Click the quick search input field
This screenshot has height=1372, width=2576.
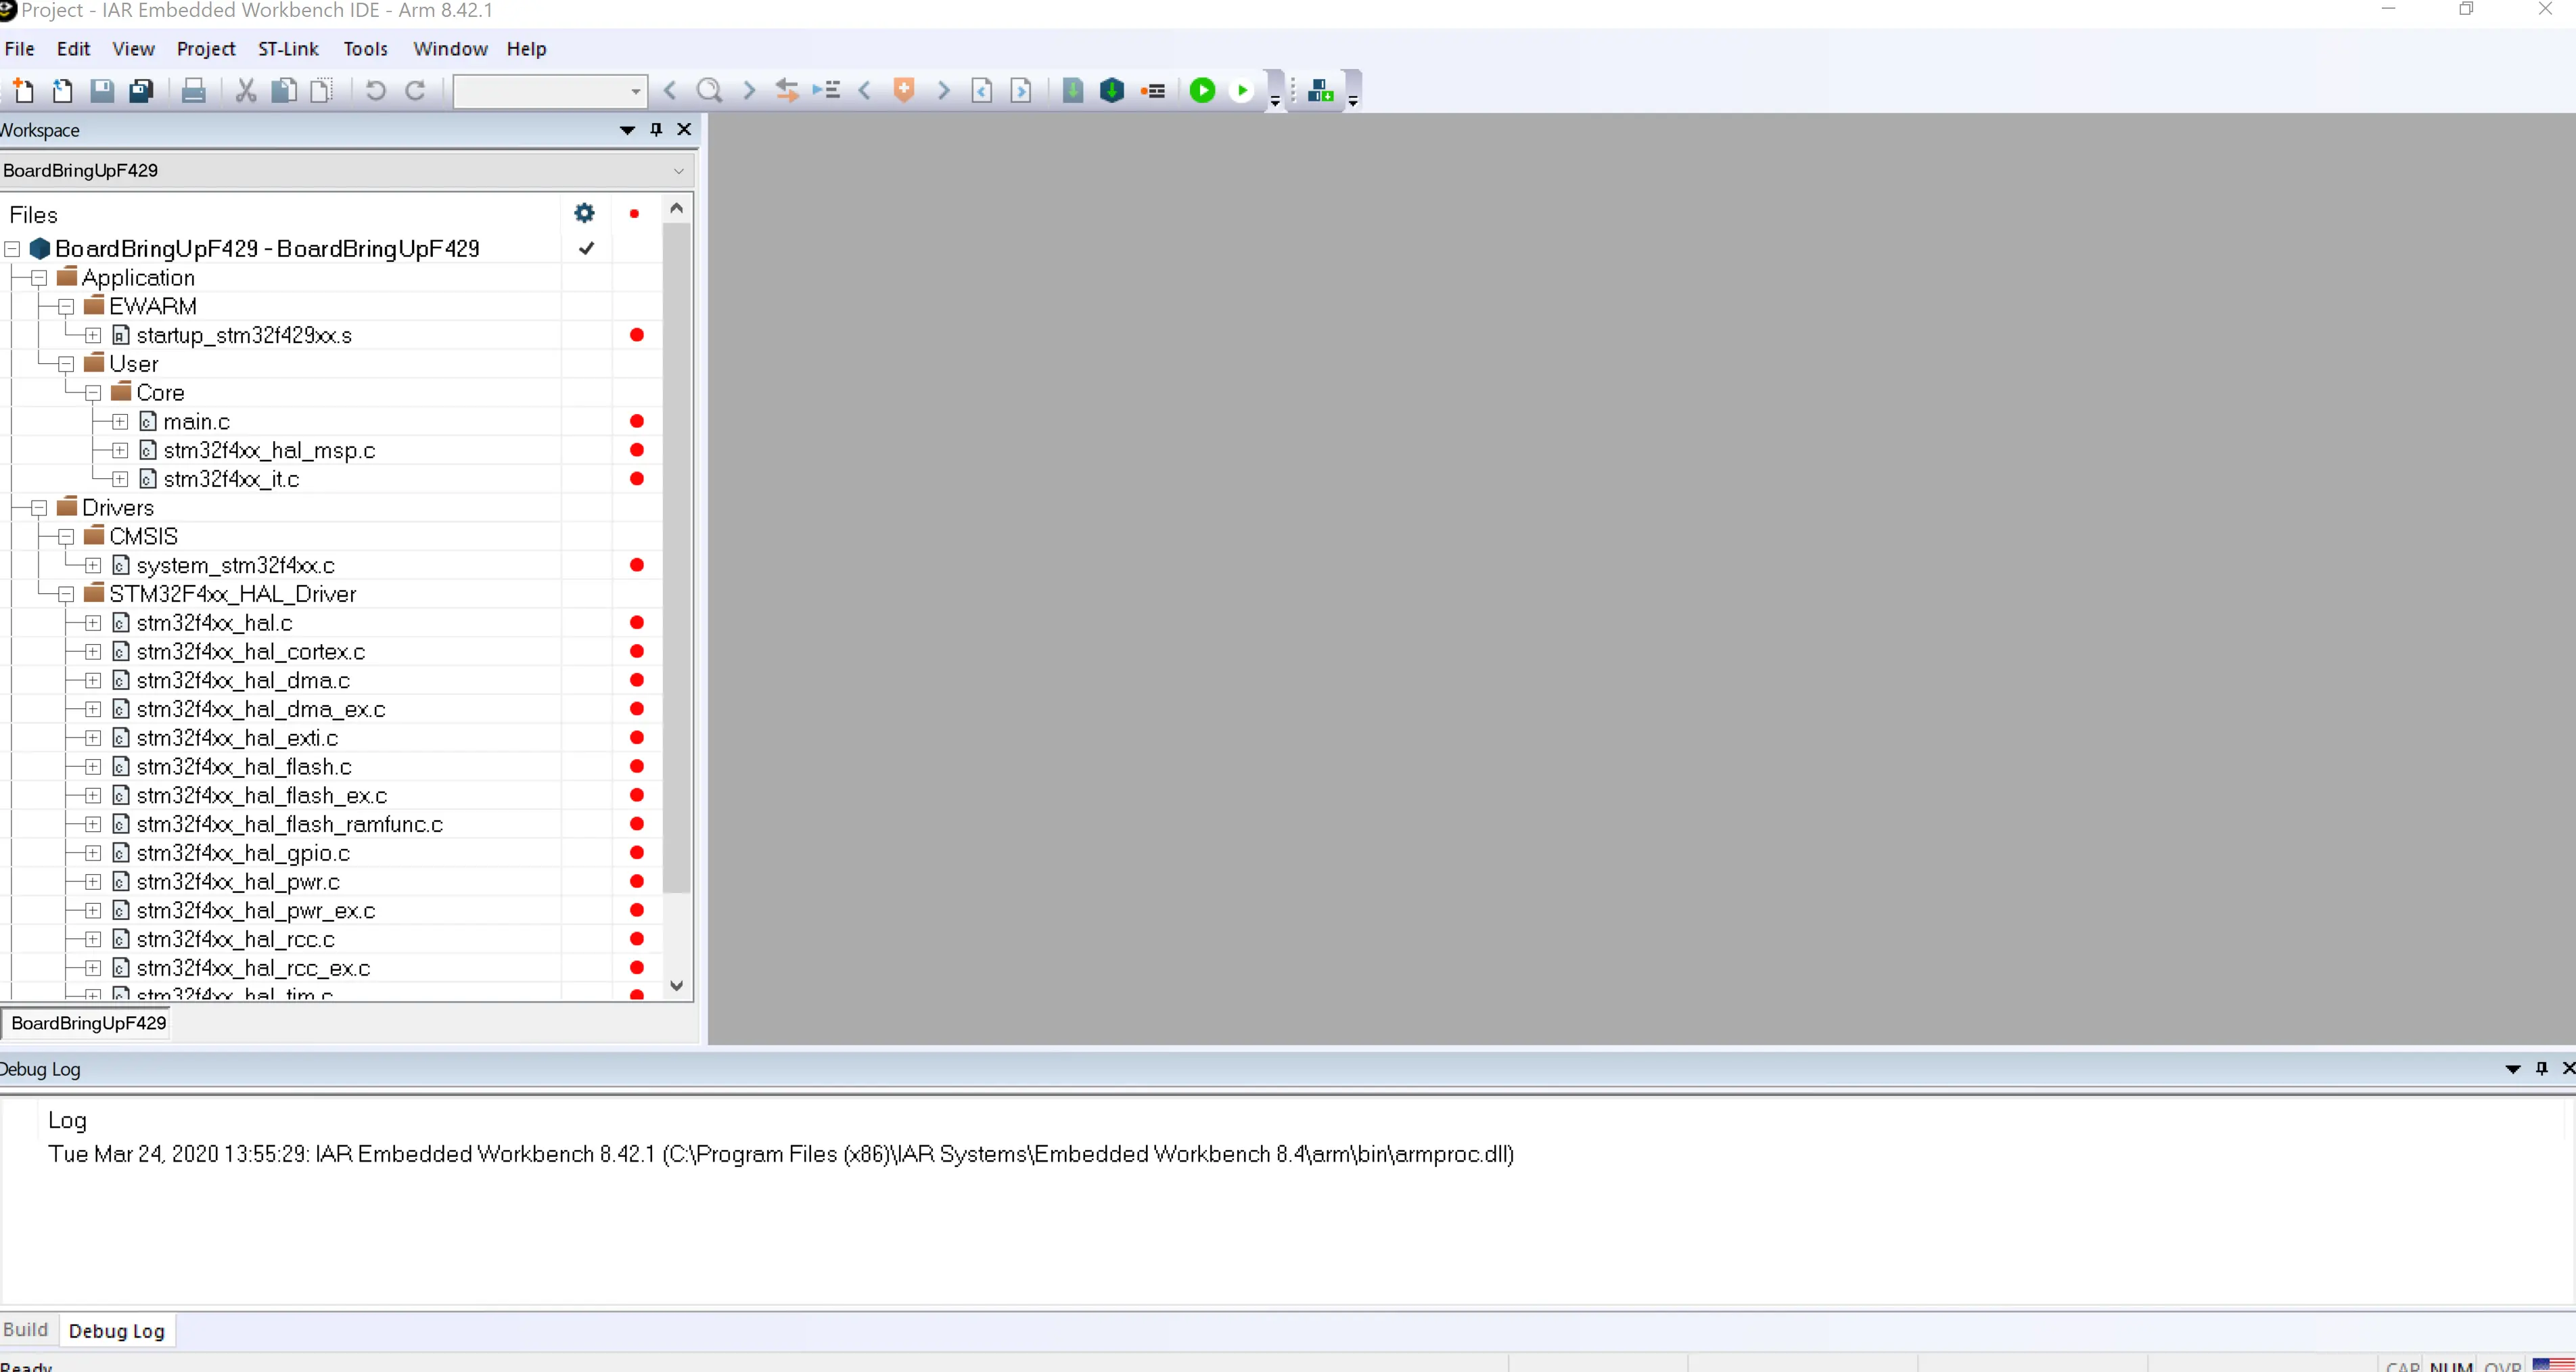point(540,91)
